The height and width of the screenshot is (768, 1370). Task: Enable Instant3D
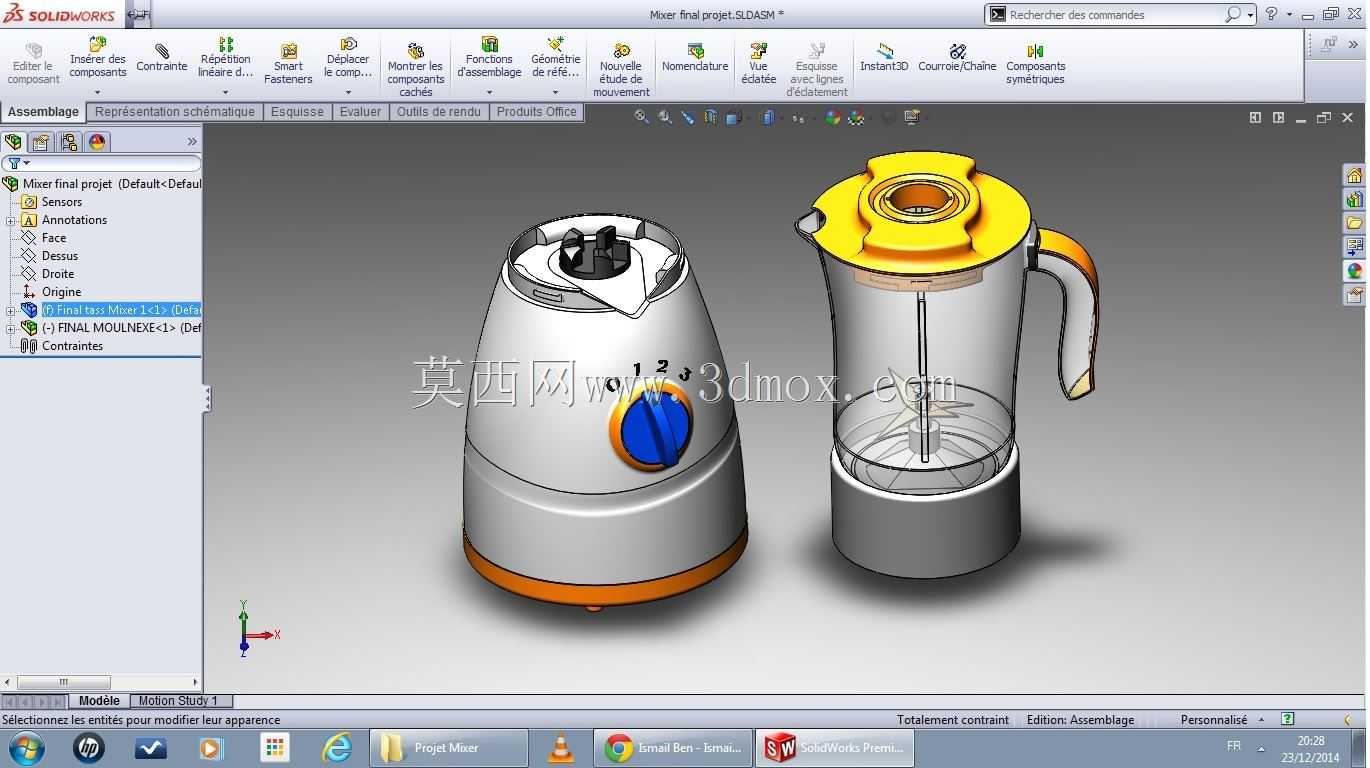point(884,58)
